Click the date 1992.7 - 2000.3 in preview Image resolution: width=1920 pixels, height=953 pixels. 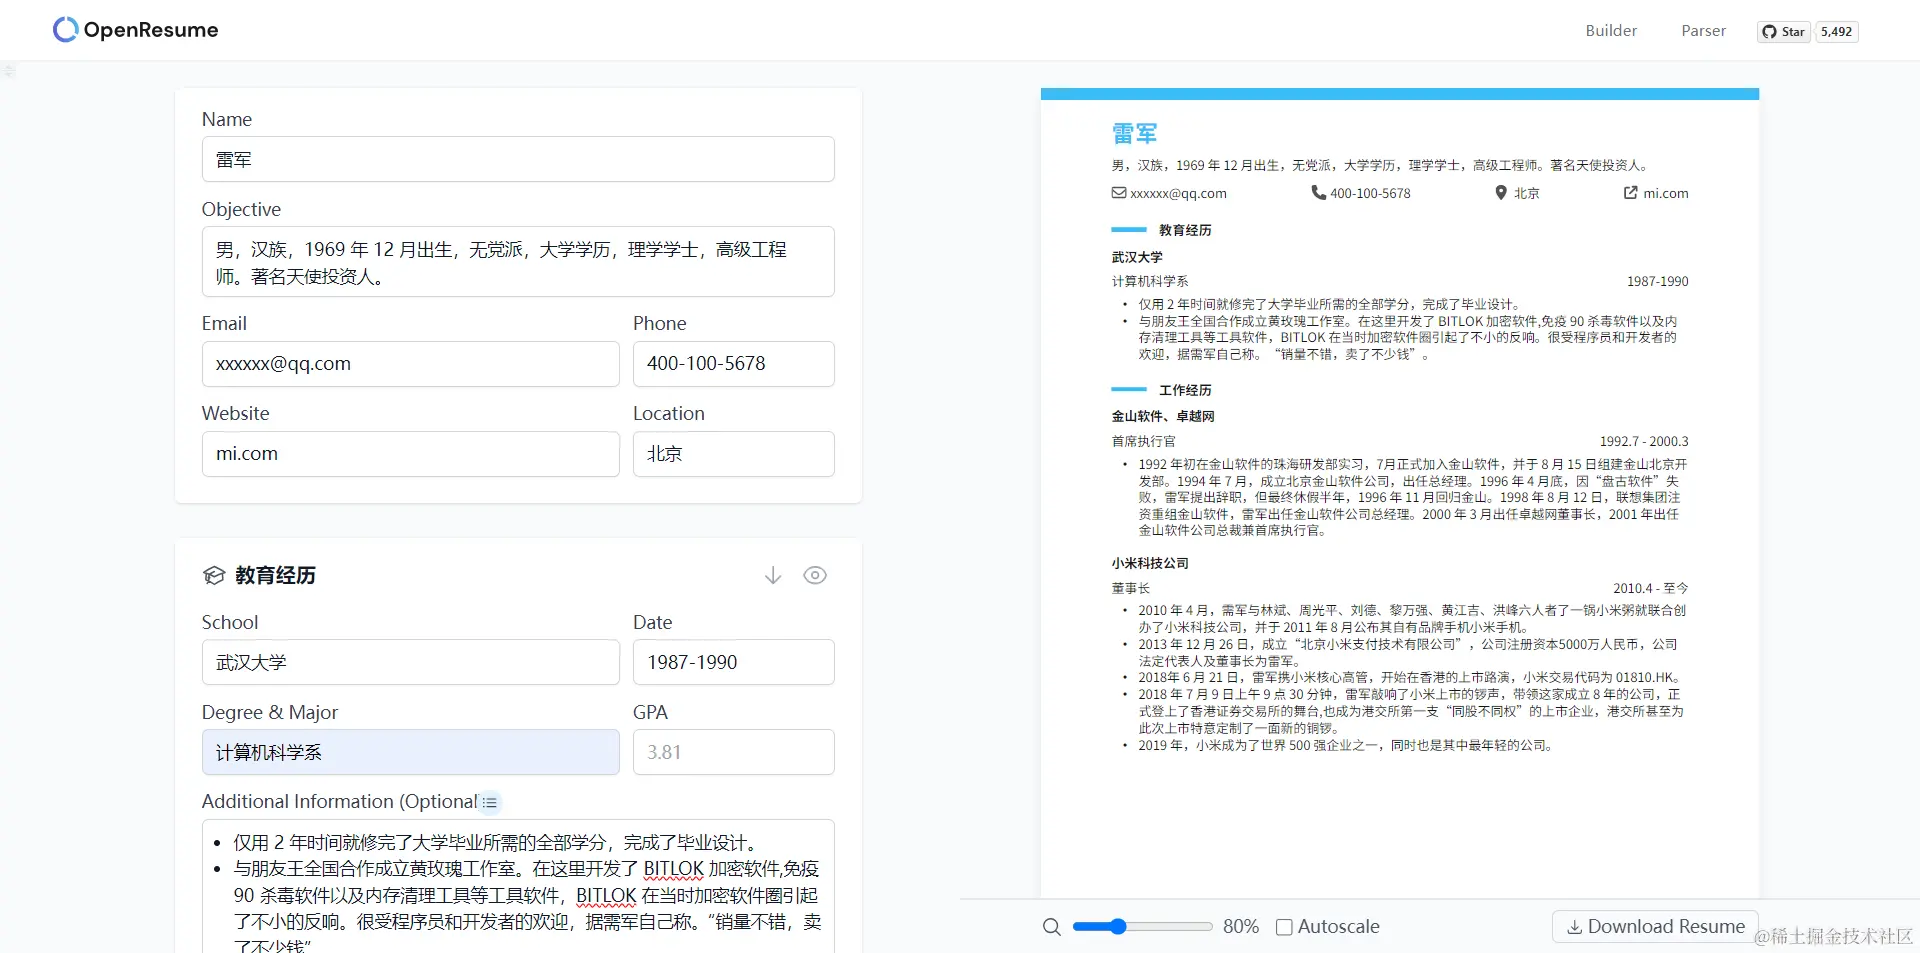(1644, 441)
